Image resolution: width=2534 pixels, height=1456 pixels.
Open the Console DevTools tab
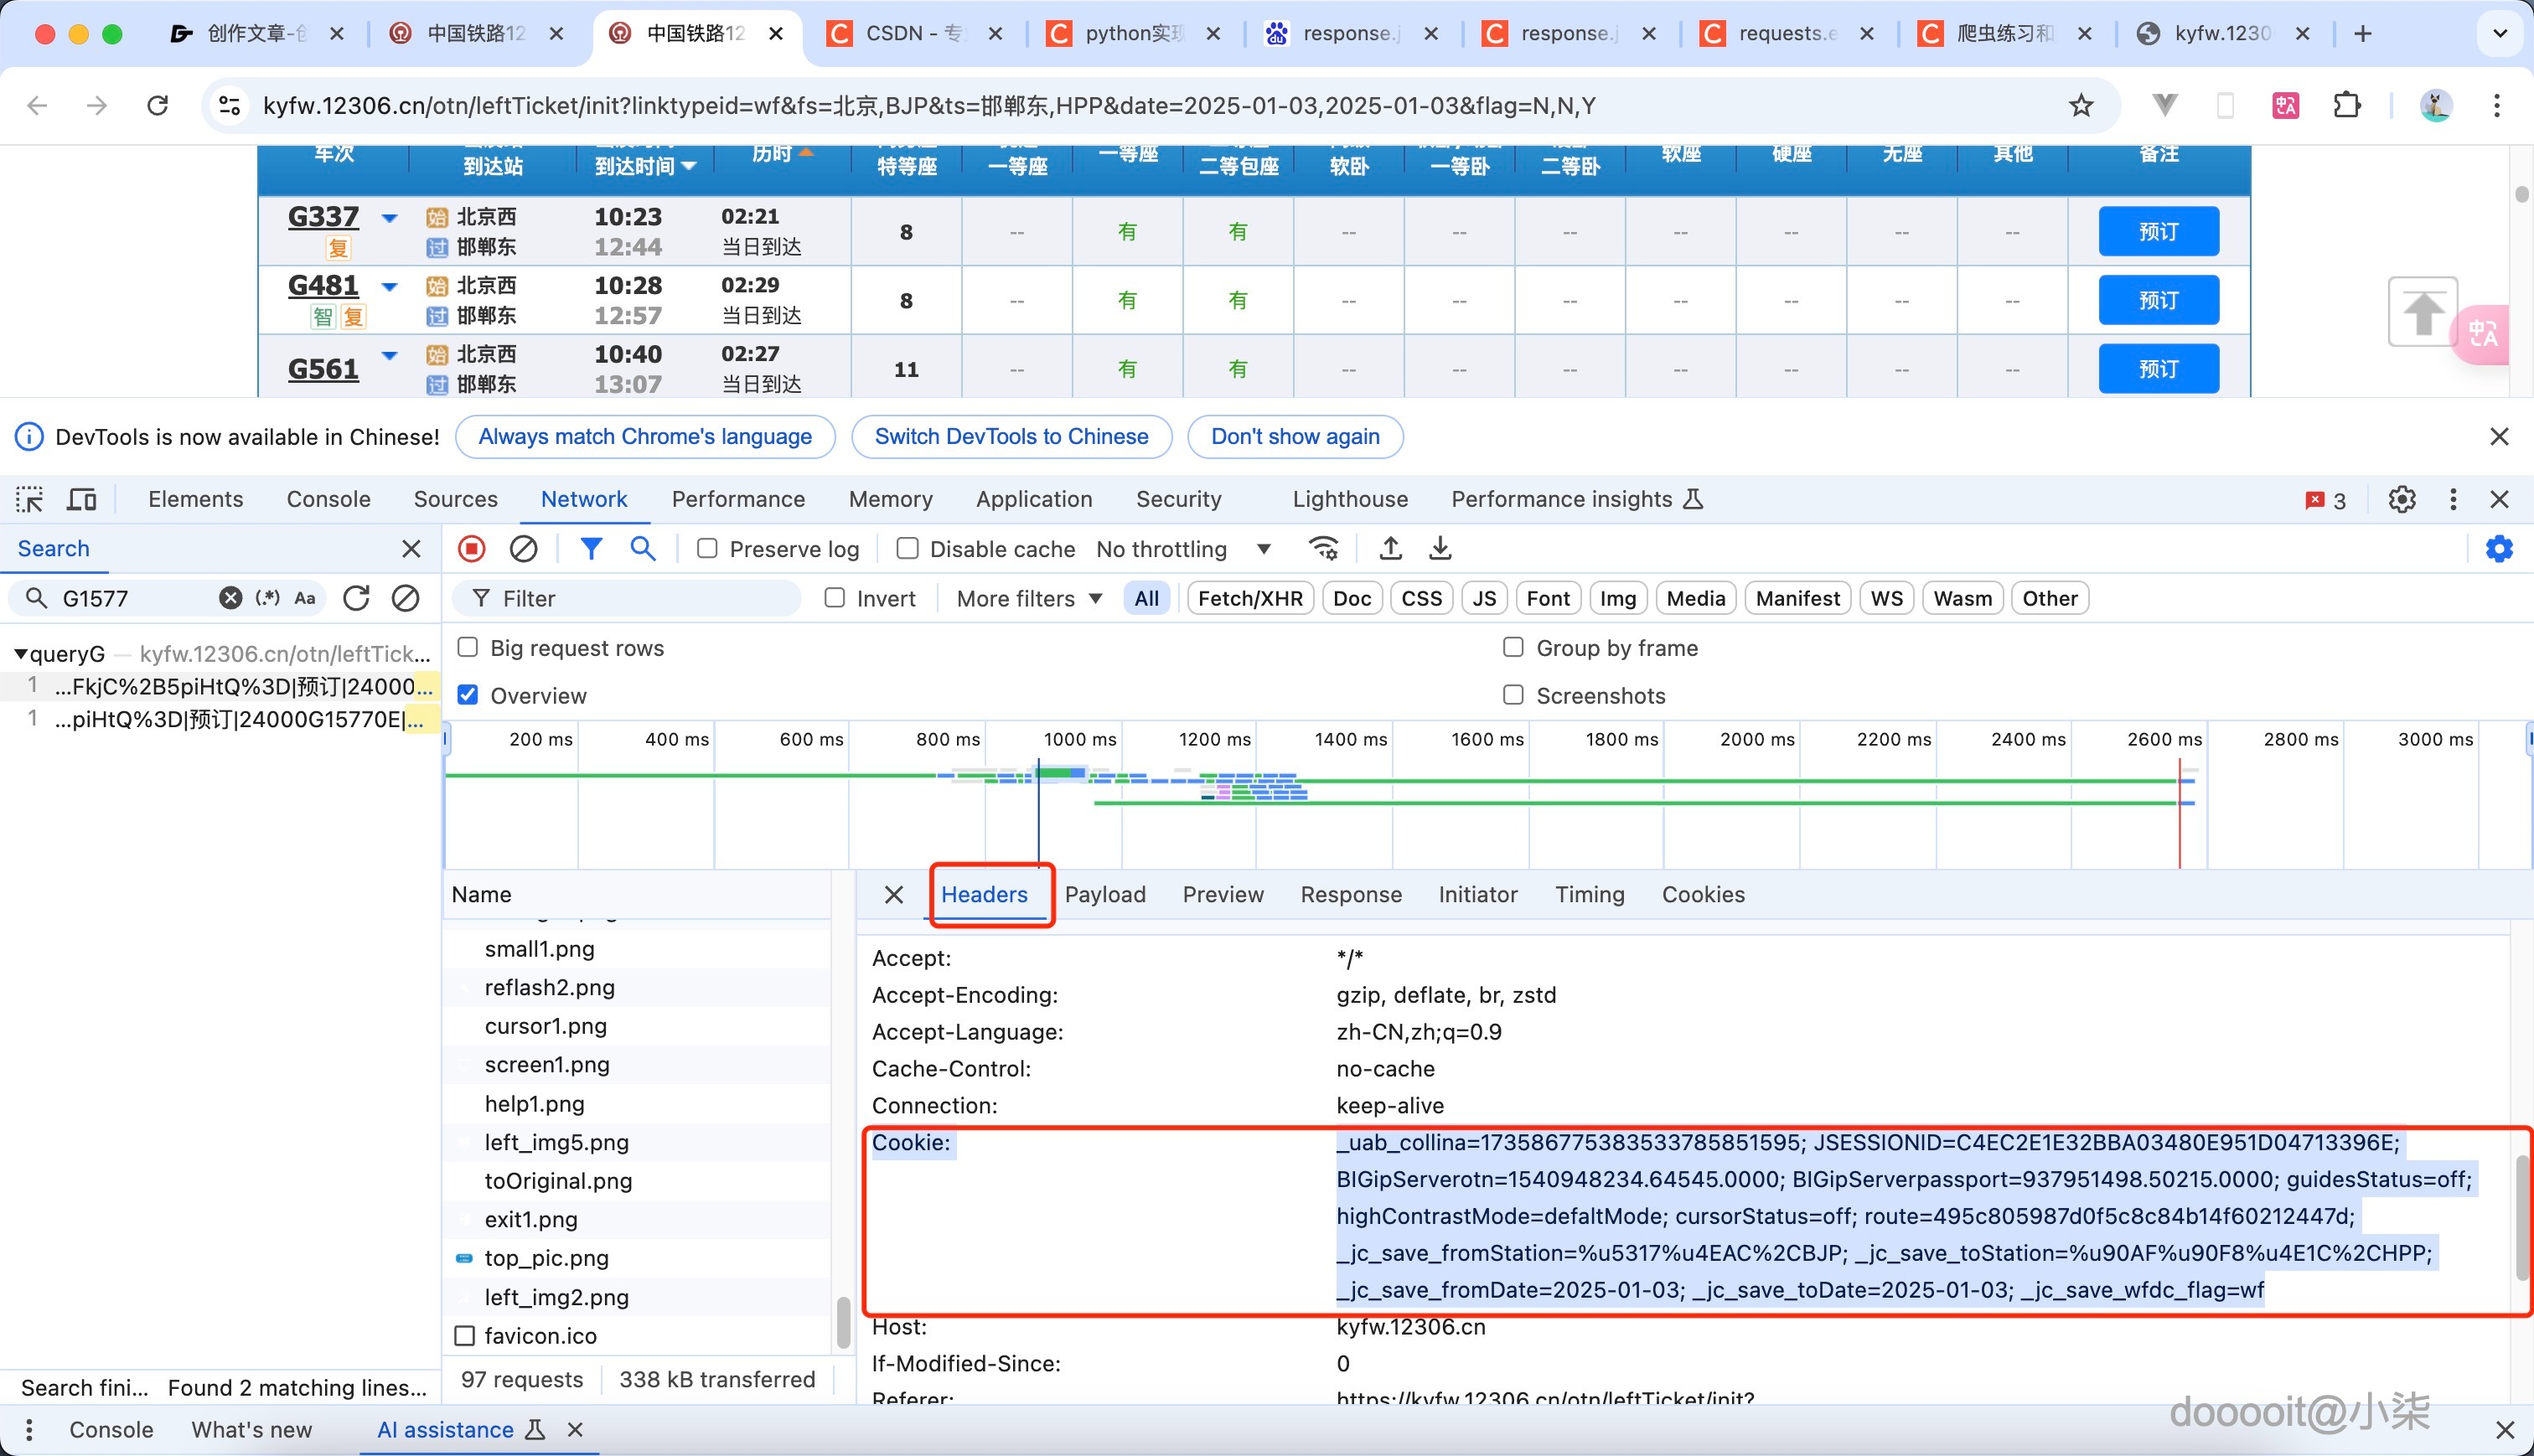[328, 499]
